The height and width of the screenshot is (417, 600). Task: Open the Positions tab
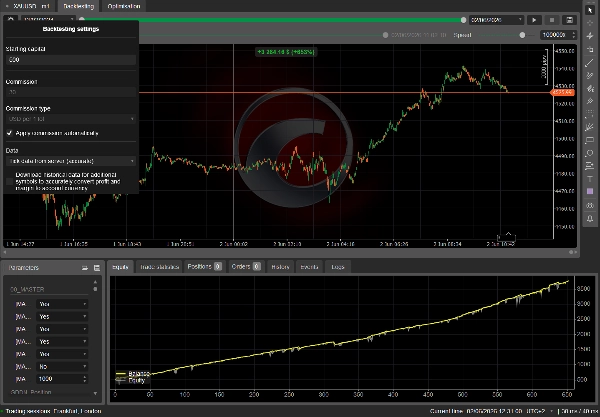coord(205,267)
